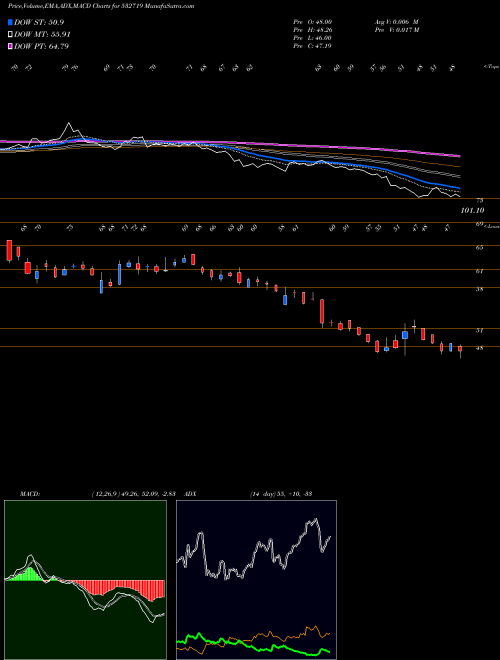Select the 'DOW ST: 50.9' legend text

click(39, 22)
